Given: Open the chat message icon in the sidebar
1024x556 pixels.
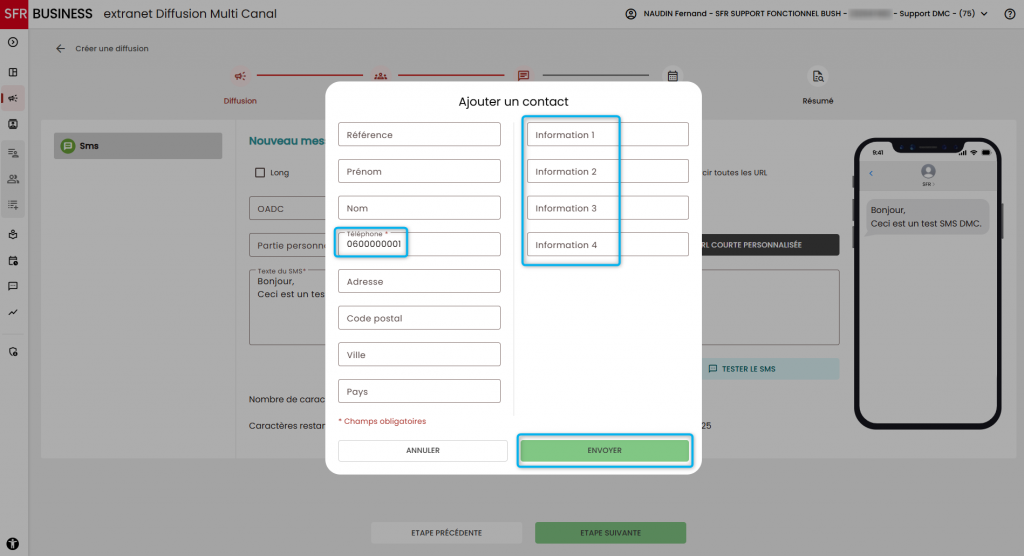Looking at the screenshot, I should pos(13,286).
